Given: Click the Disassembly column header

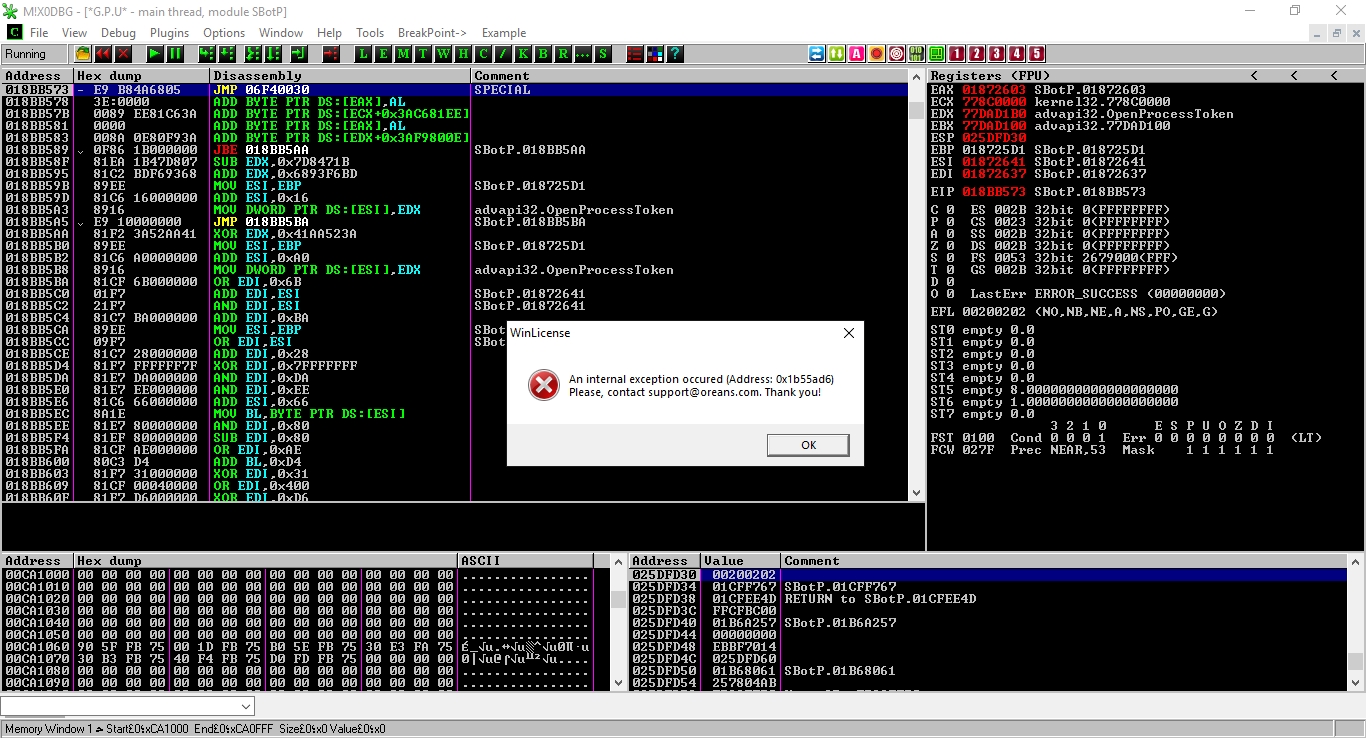Looking at the screenshot, I should pyautogui.click(x=340, y=76).
